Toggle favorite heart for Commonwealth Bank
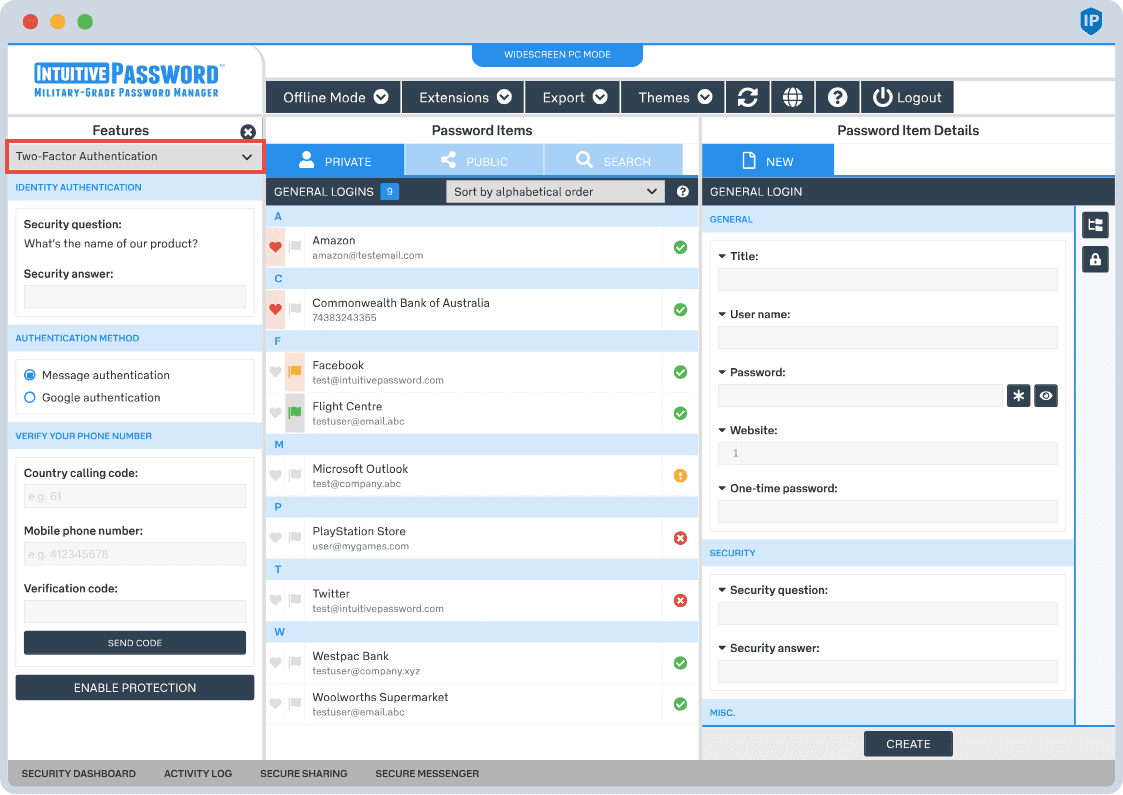 point(275,309)
